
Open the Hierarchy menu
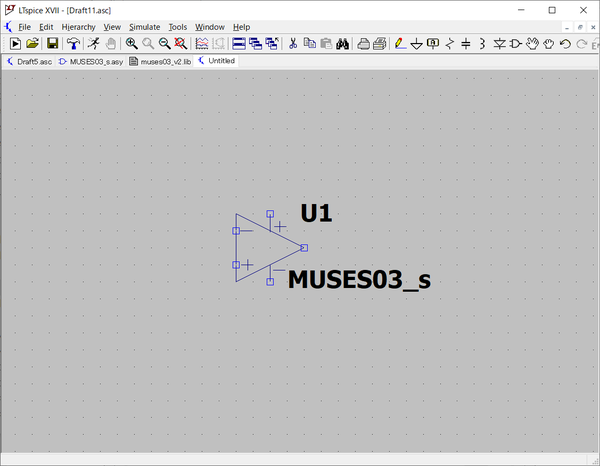pyautogui.click(x=78, y=27)
